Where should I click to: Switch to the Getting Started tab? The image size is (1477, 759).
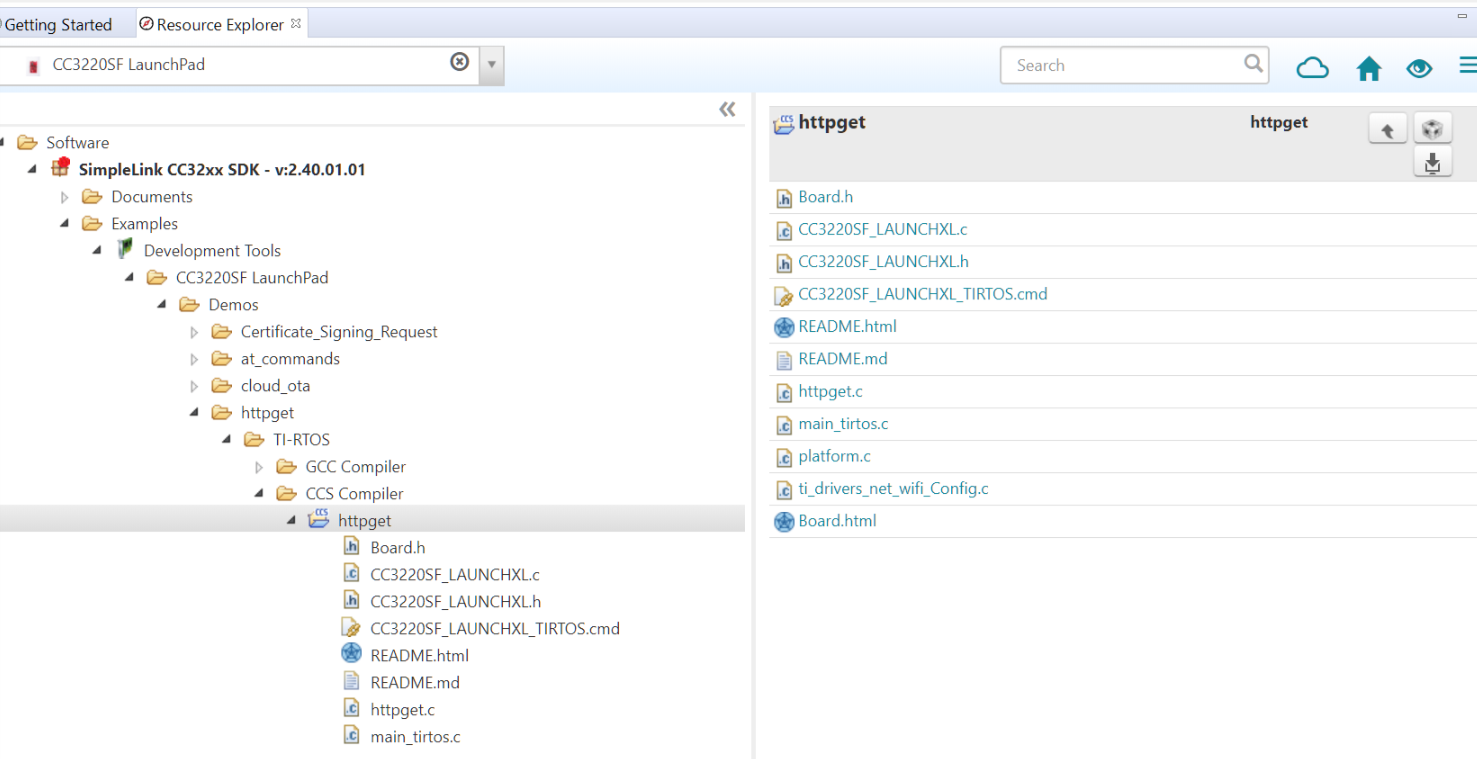click(58, 24)
